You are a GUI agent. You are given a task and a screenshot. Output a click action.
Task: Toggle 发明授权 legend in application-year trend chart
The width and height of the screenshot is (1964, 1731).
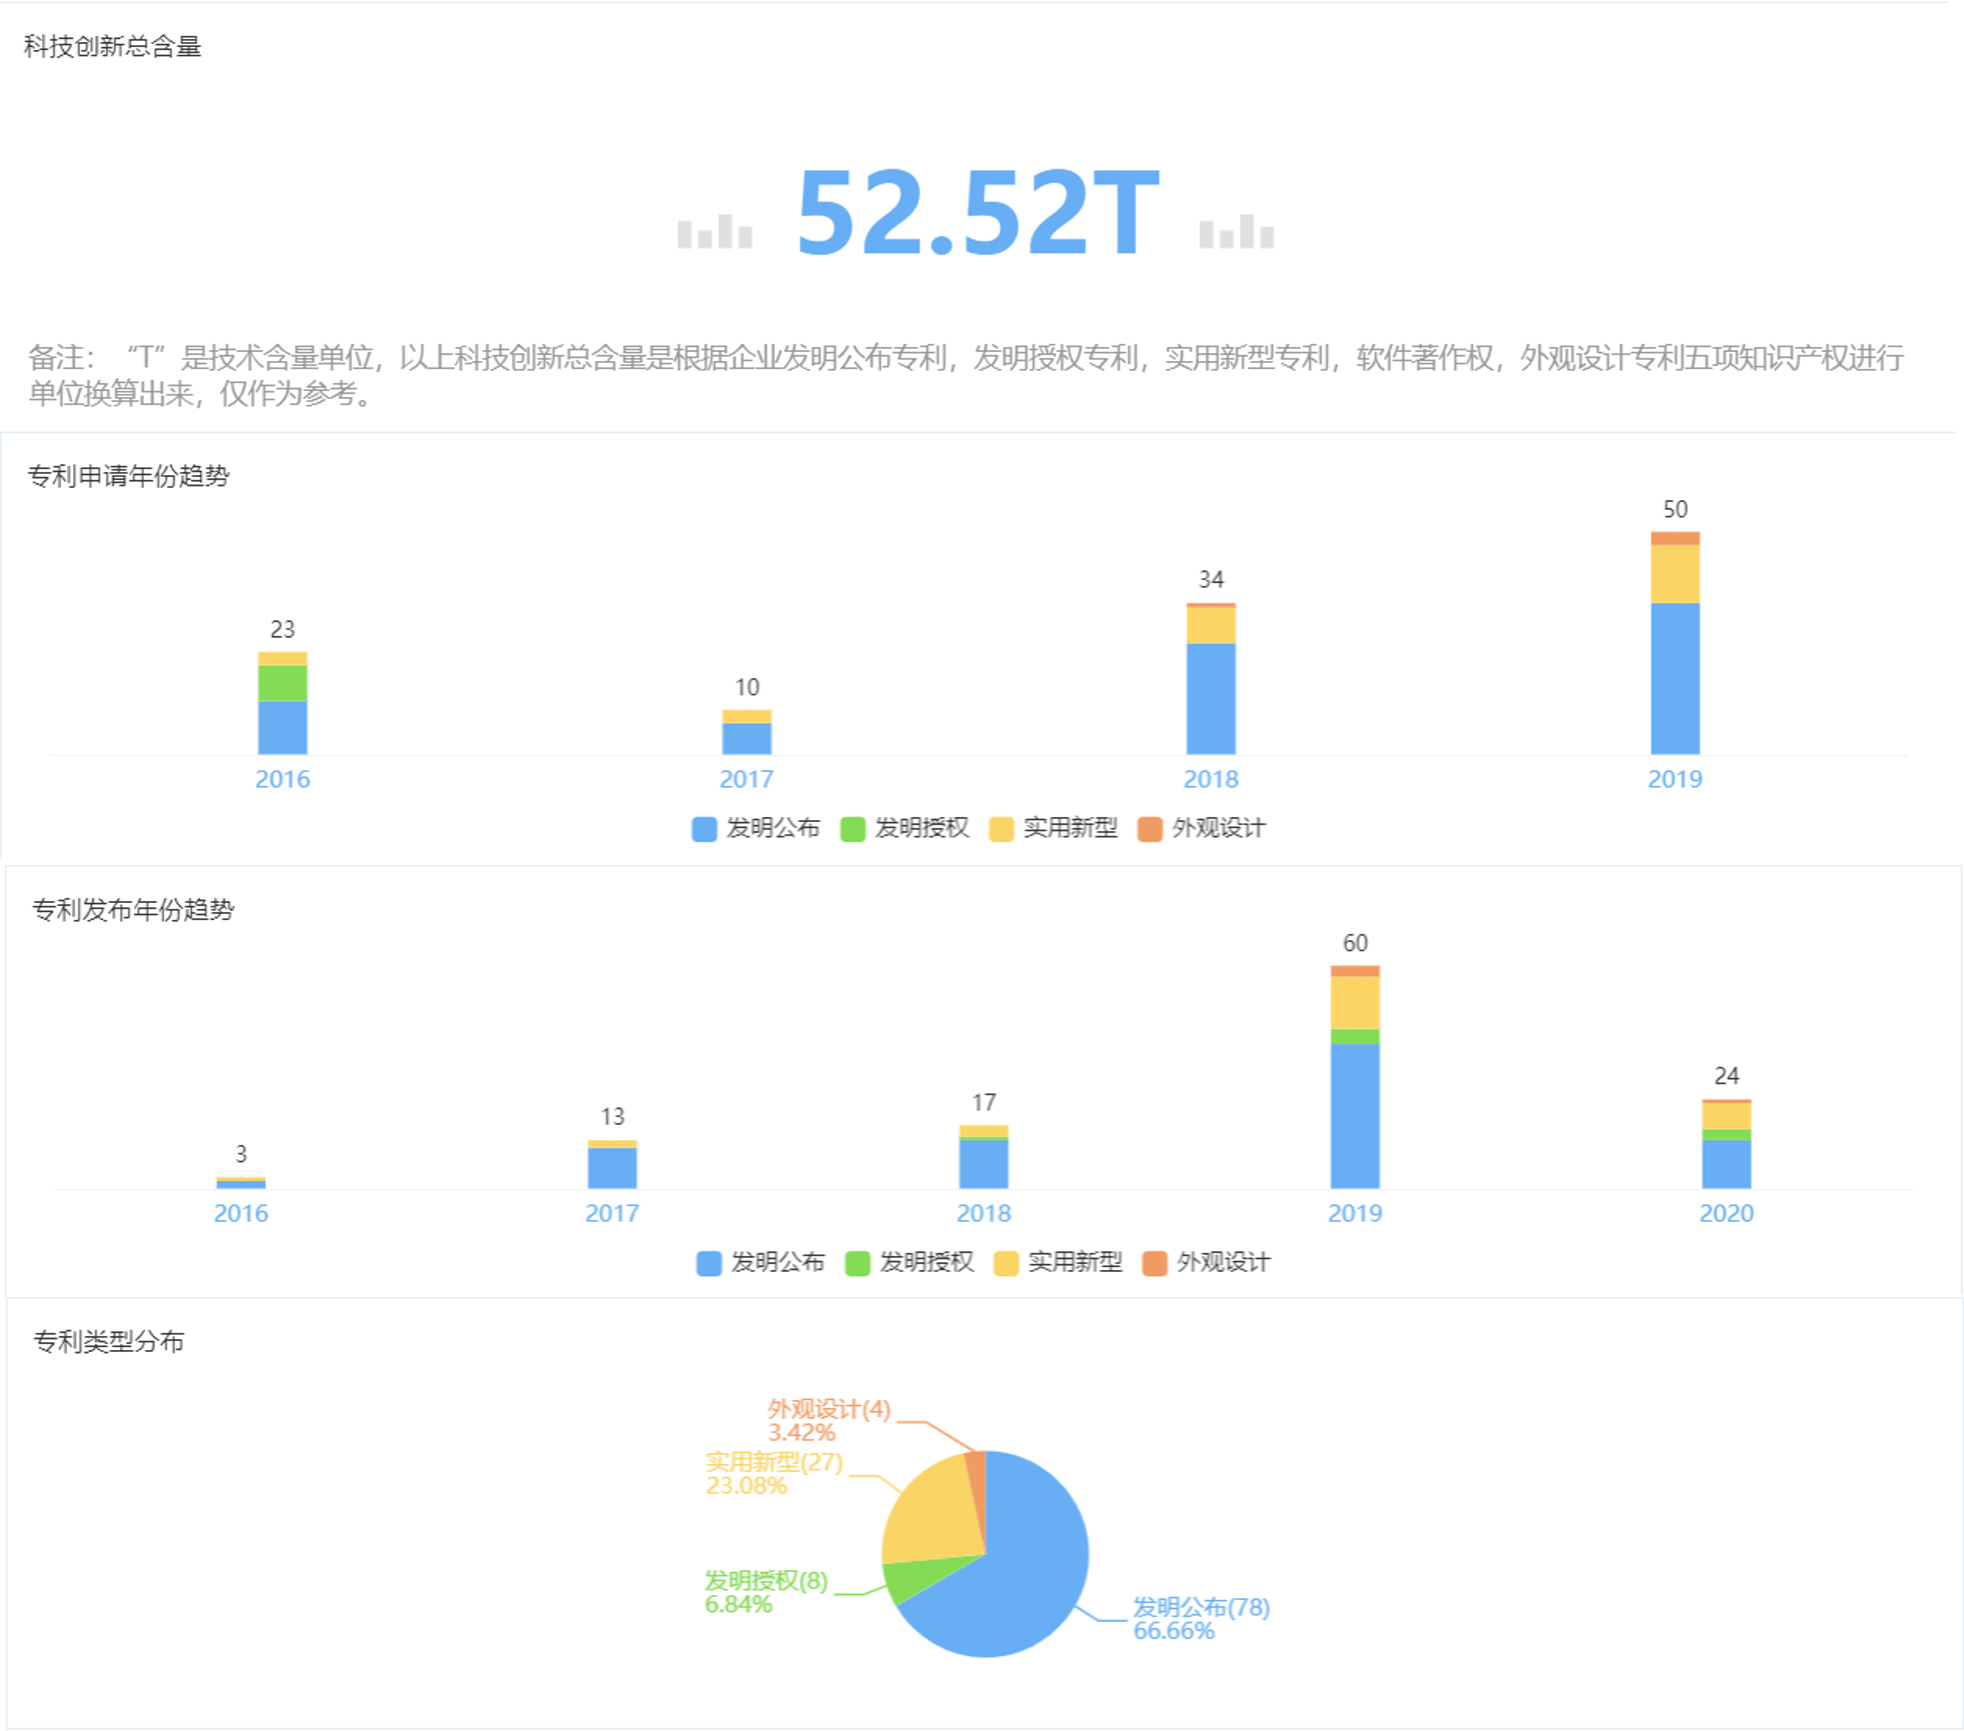[x=905, y=828]
